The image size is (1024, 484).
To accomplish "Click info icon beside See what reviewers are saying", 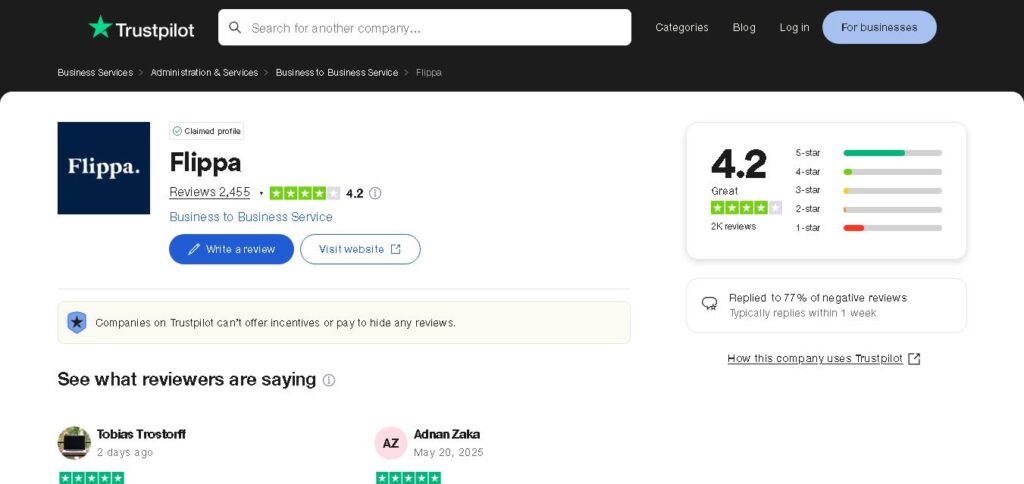I will [329, 380].
